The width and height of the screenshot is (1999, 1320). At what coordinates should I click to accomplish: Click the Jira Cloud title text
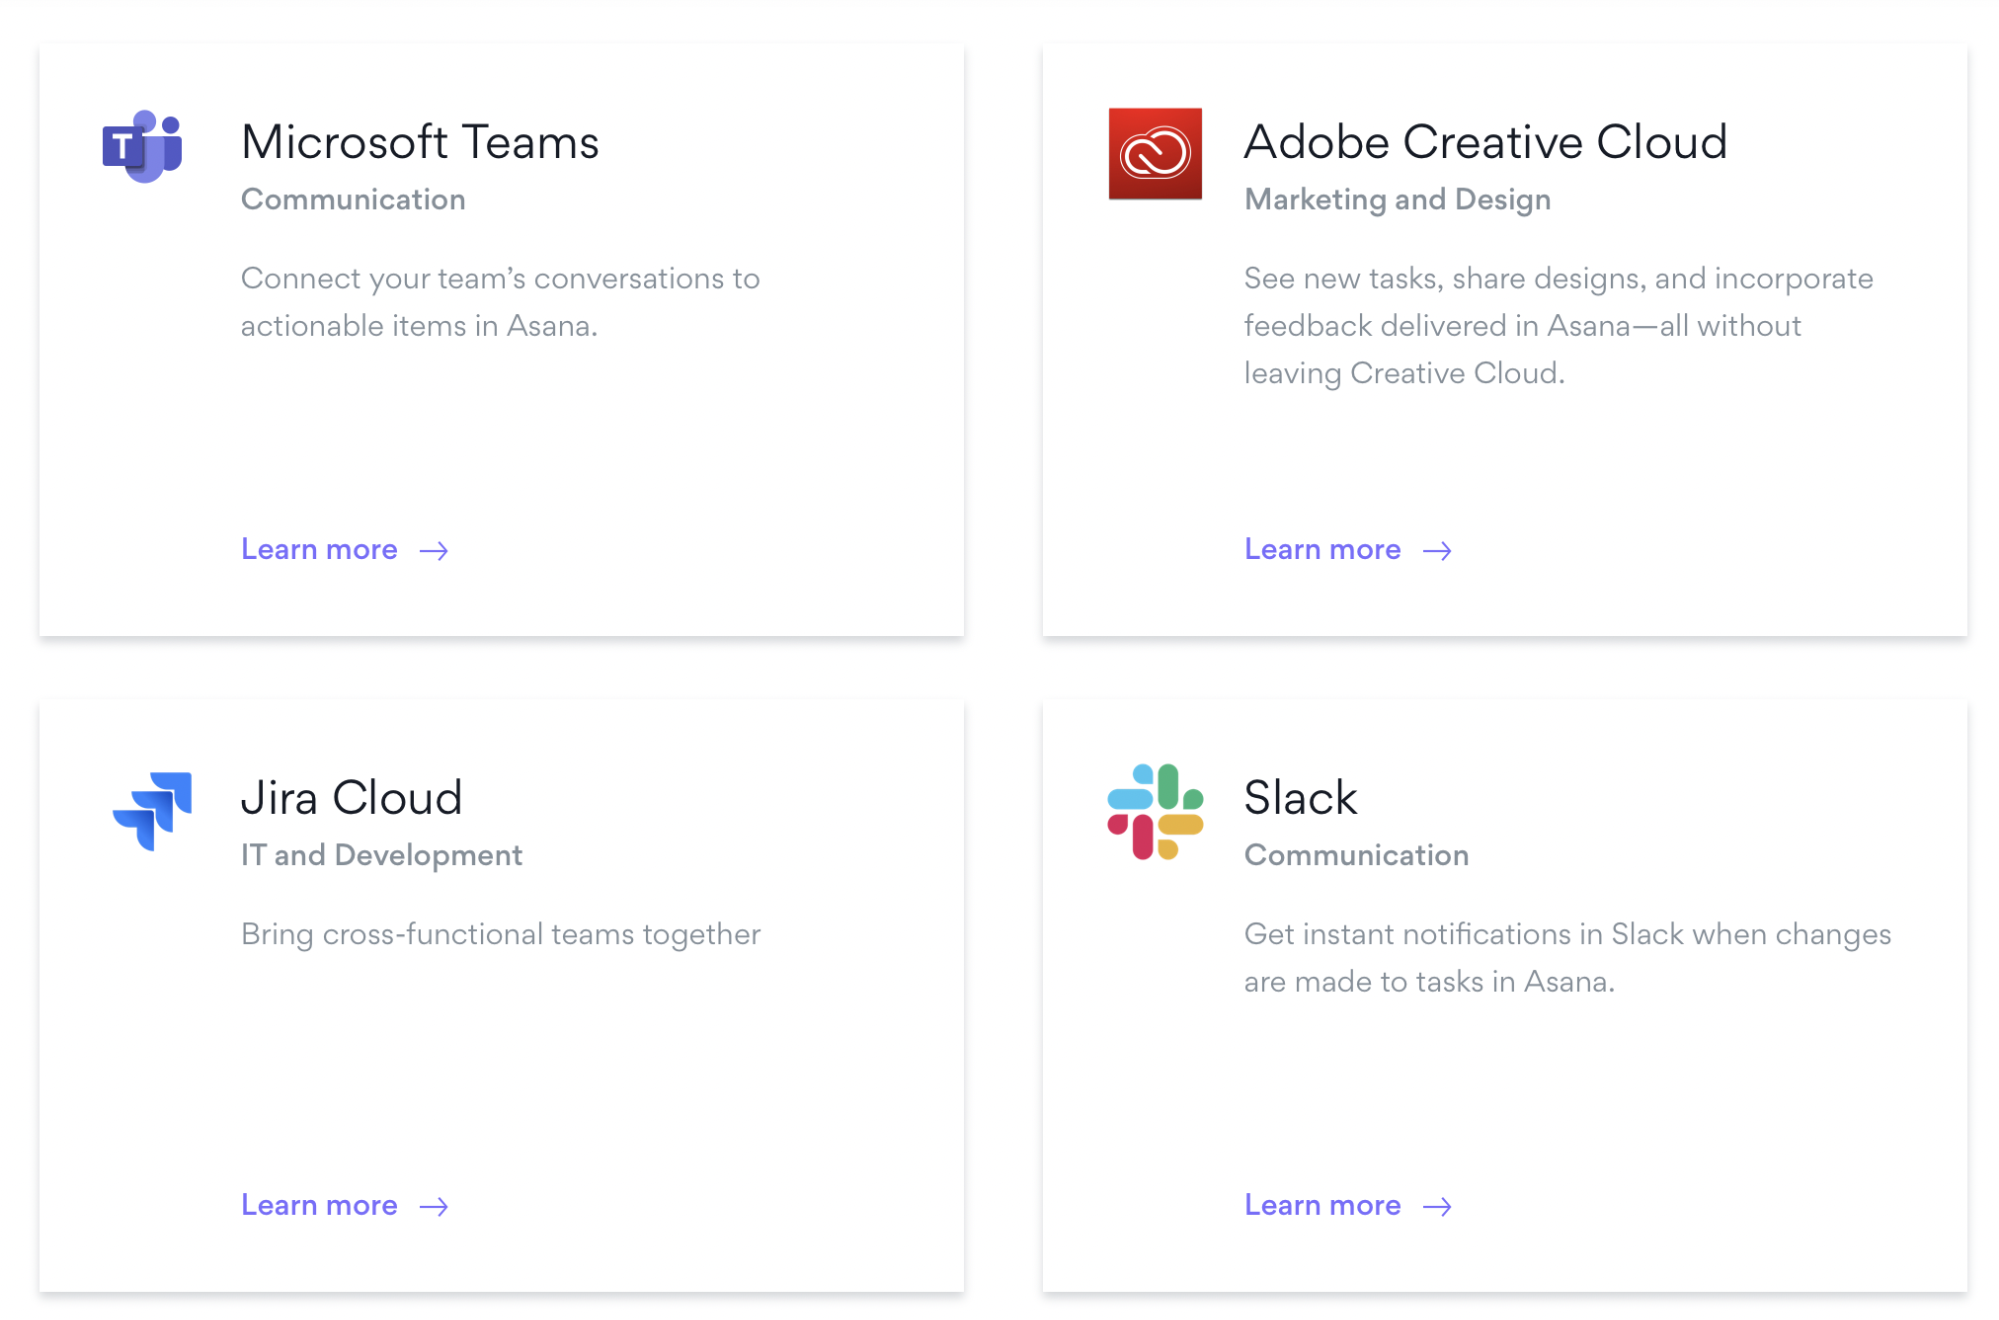pyautogui.click(x=351, y=798)
